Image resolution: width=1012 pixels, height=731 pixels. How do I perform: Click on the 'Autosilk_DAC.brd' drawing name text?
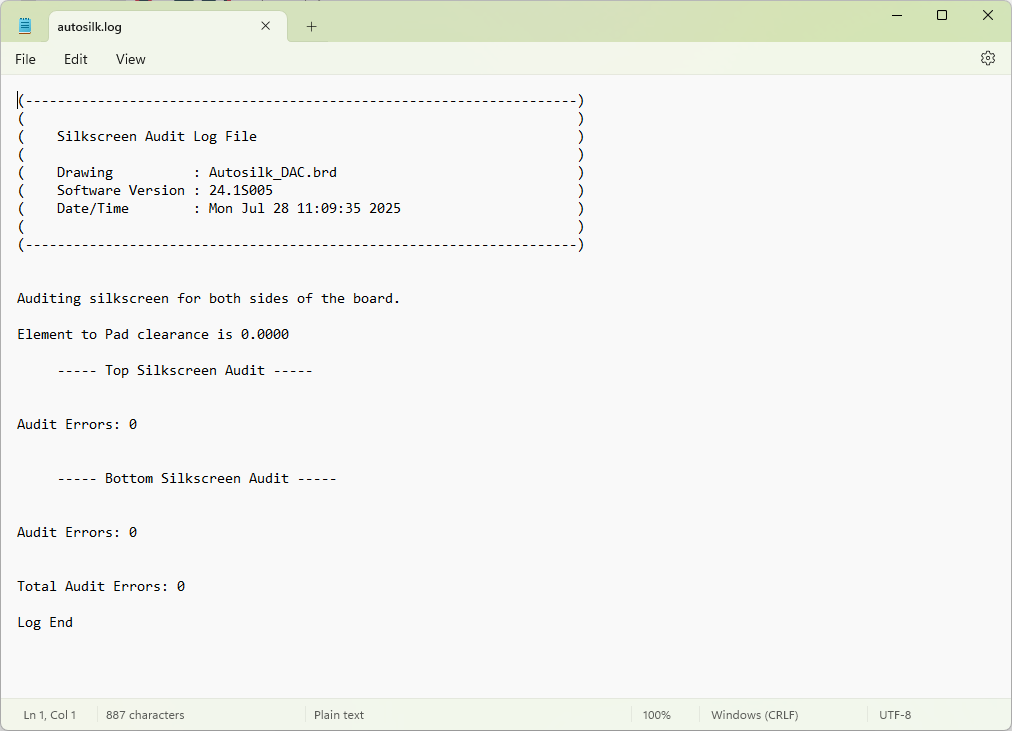coord(272,172)
